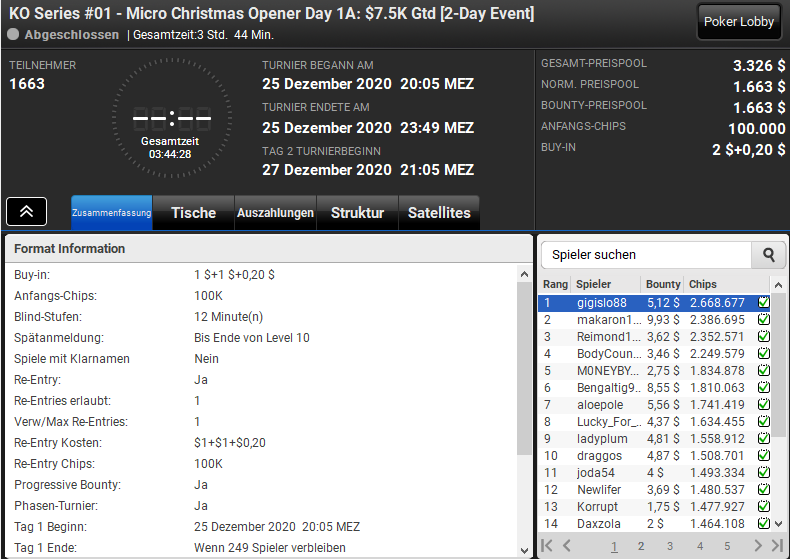Go to next page of players

point(758,546)
